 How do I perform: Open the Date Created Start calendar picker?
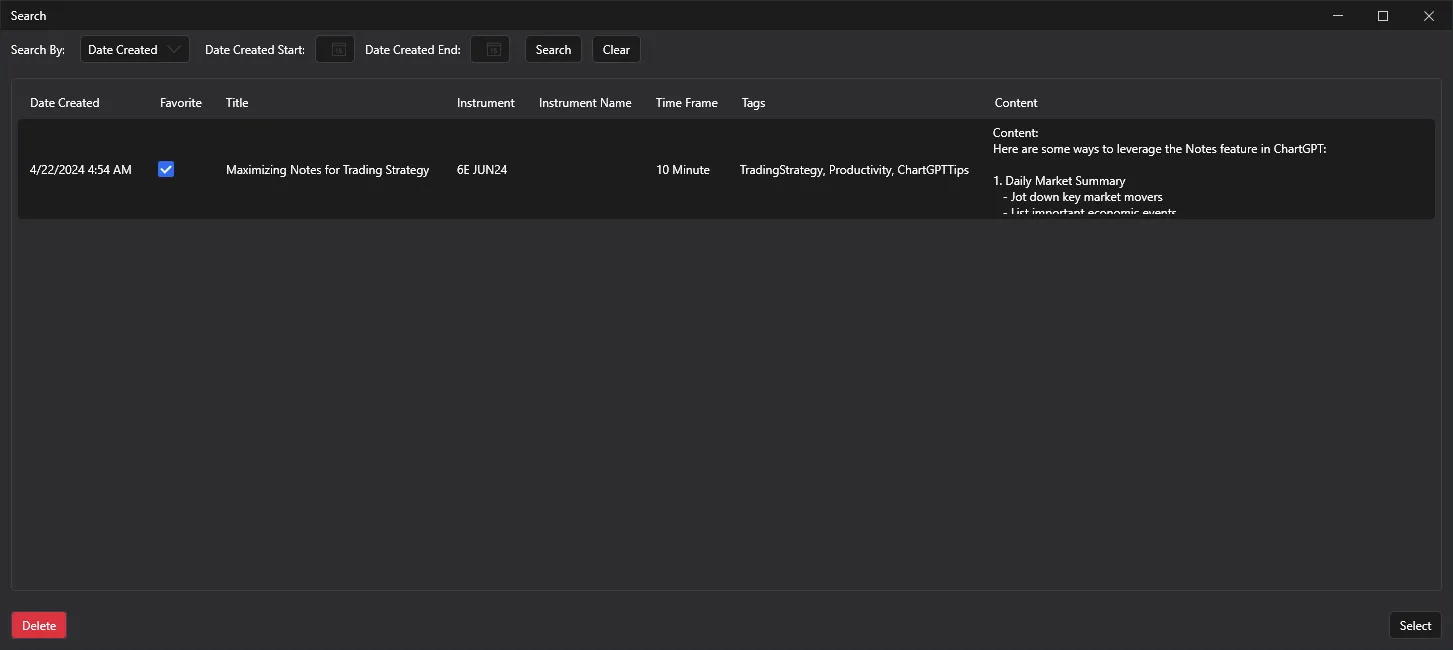[x=334, y=48]
